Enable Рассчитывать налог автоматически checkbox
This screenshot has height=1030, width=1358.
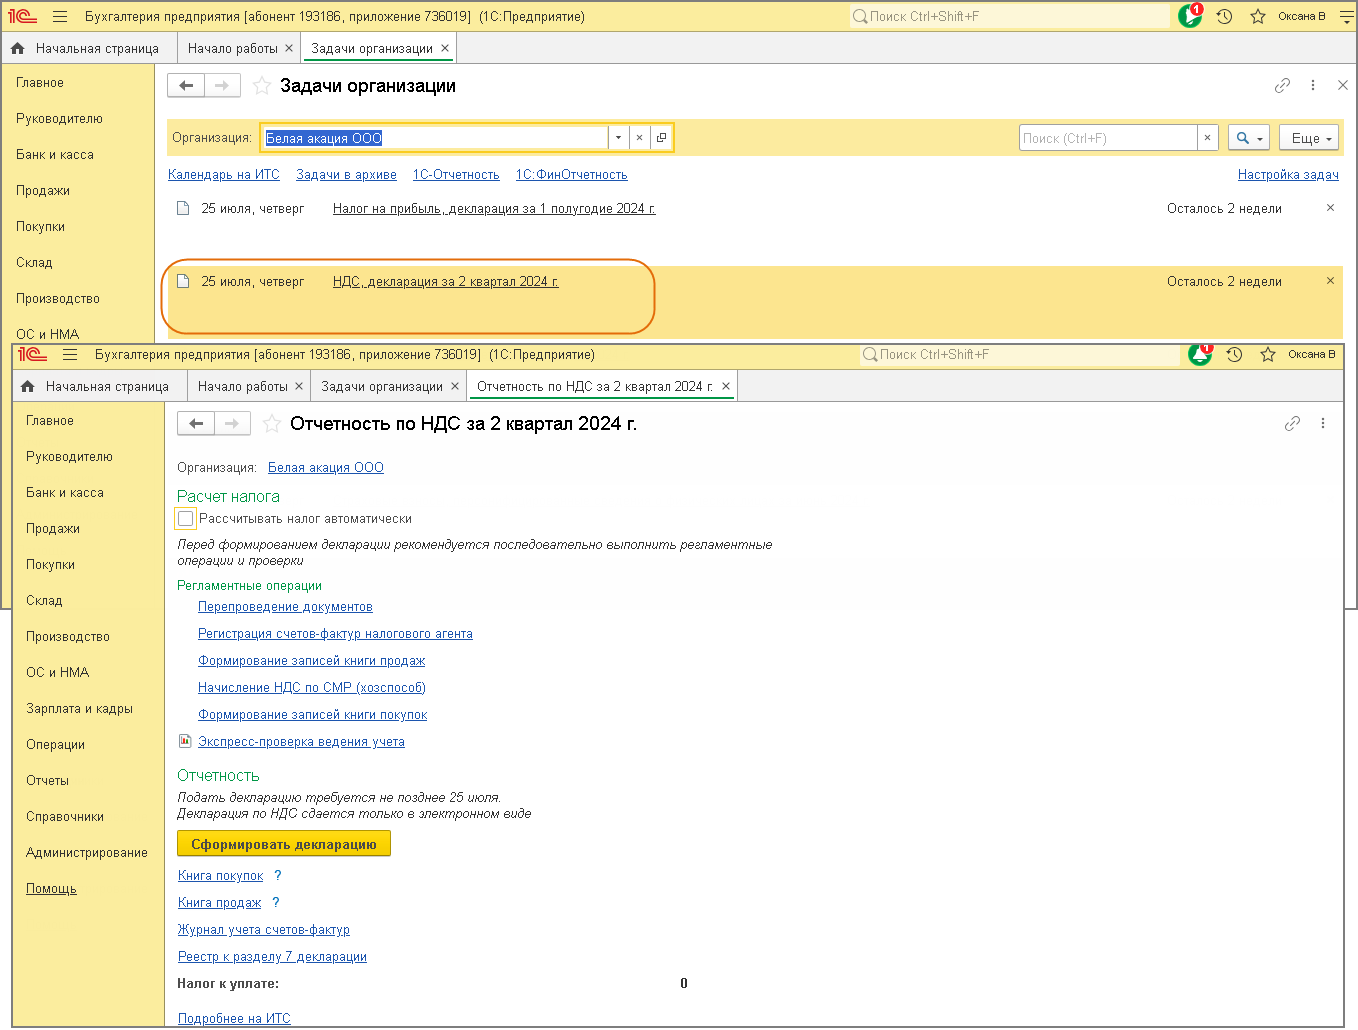(185, 519)
